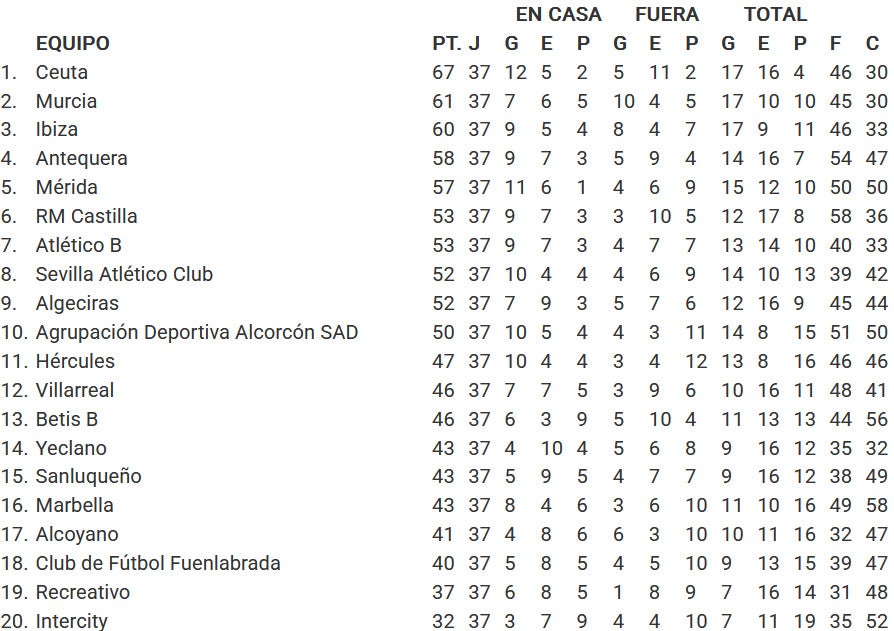Click the Villarreal team name

click(75, 390)
